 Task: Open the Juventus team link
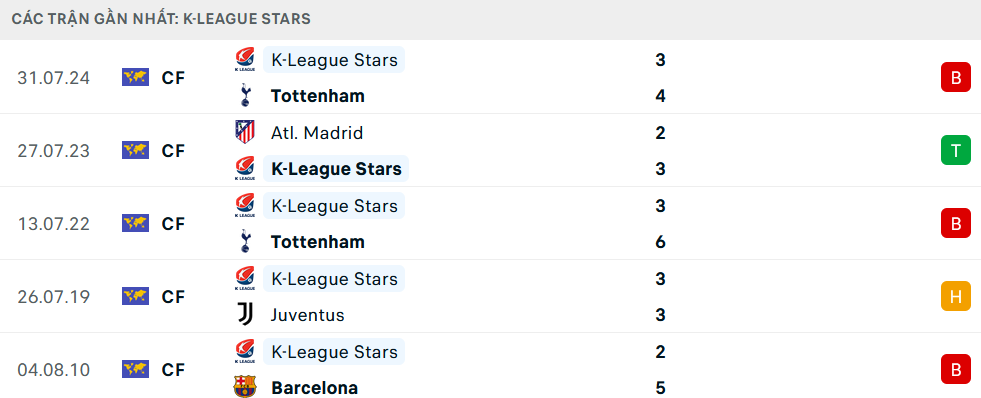click(x=307, y=315)
